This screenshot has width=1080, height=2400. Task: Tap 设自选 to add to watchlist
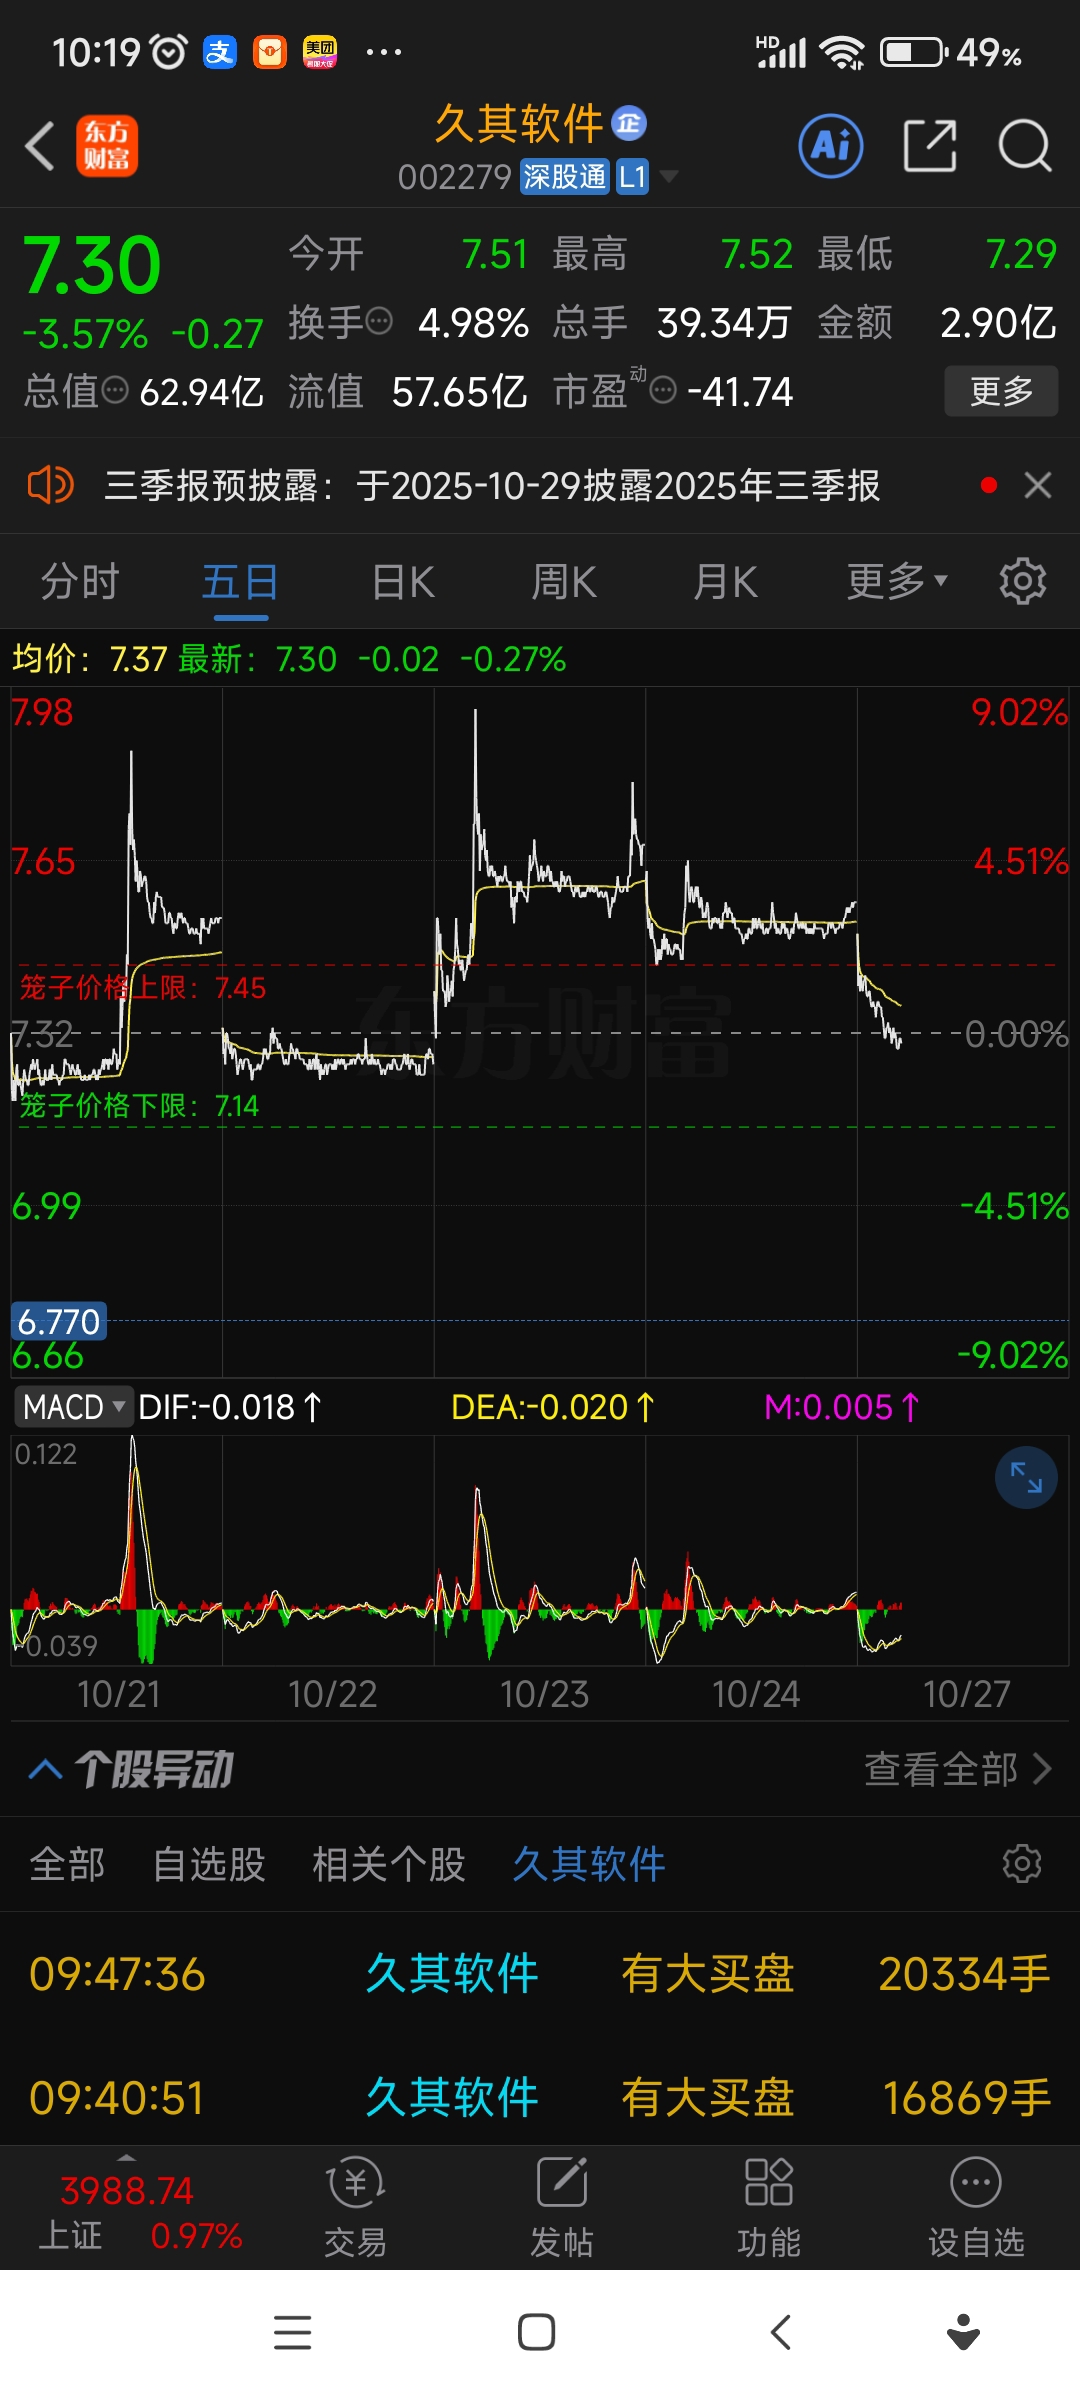(976, 2208)
